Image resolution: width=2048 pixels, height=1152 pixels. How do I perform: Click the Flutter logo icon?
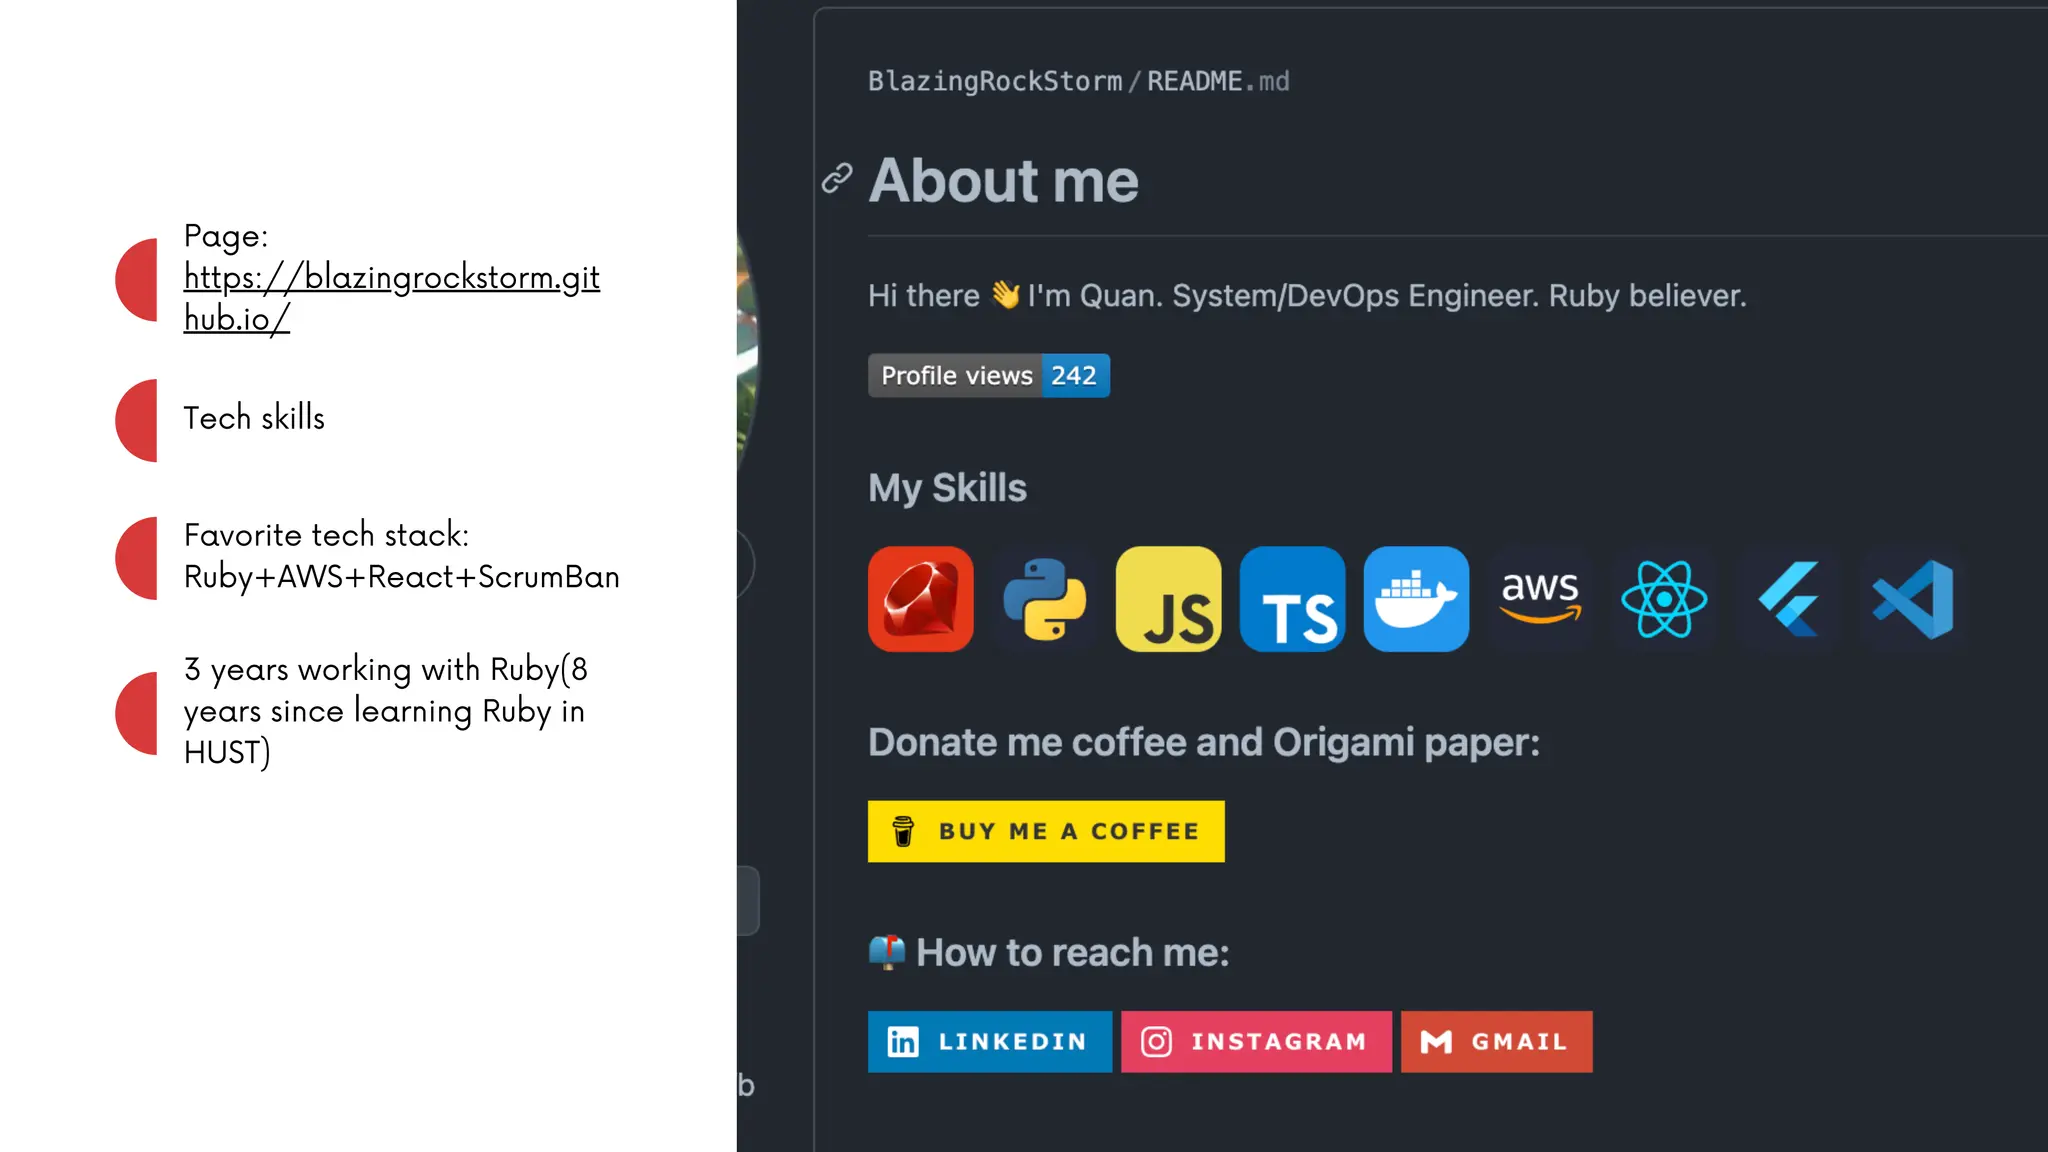pyautogui.click(x=1788, y=599)
